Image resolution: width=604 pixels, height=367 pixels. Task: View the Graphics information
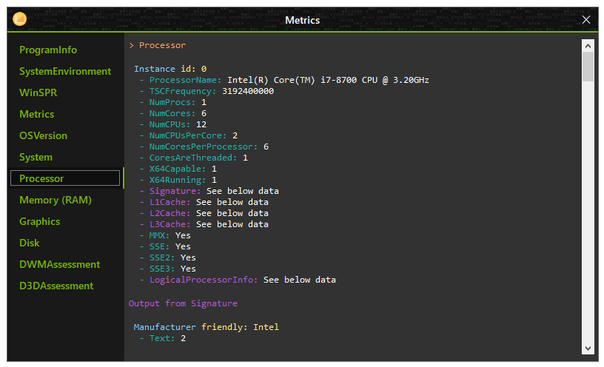tap(40, 222)
